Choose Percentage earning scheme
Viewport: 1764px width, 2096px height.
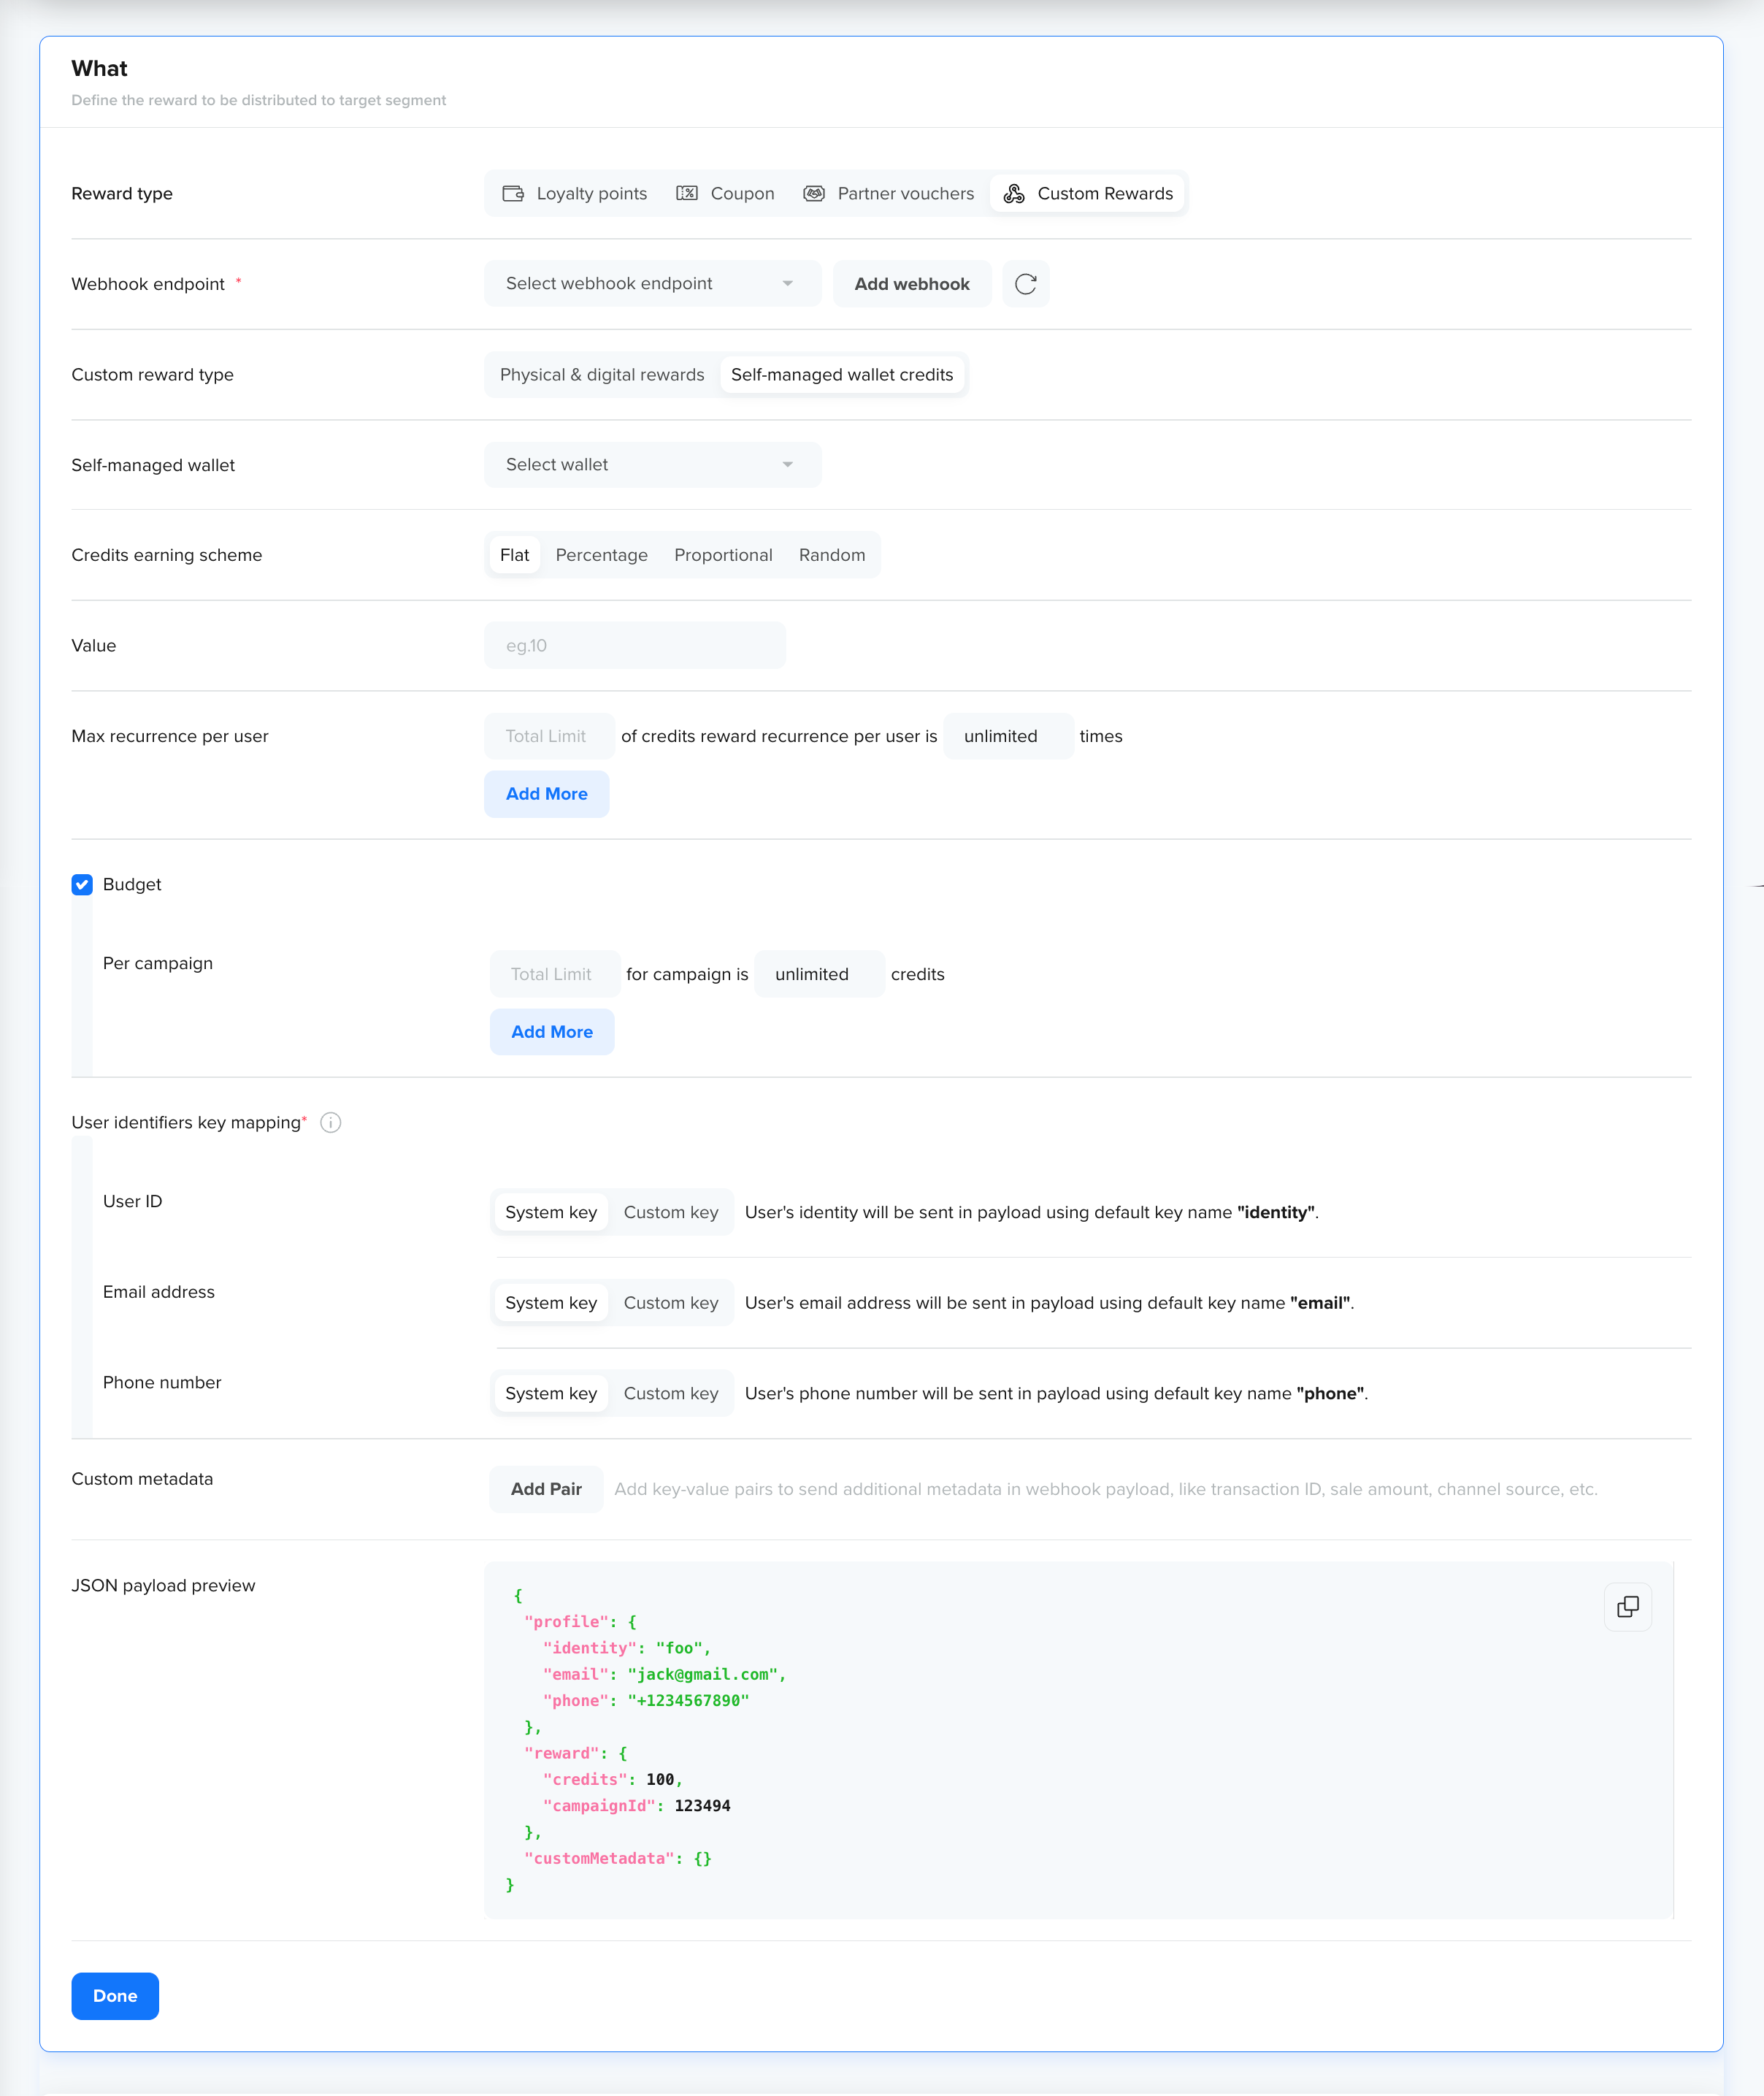click(x=601, y=556)
